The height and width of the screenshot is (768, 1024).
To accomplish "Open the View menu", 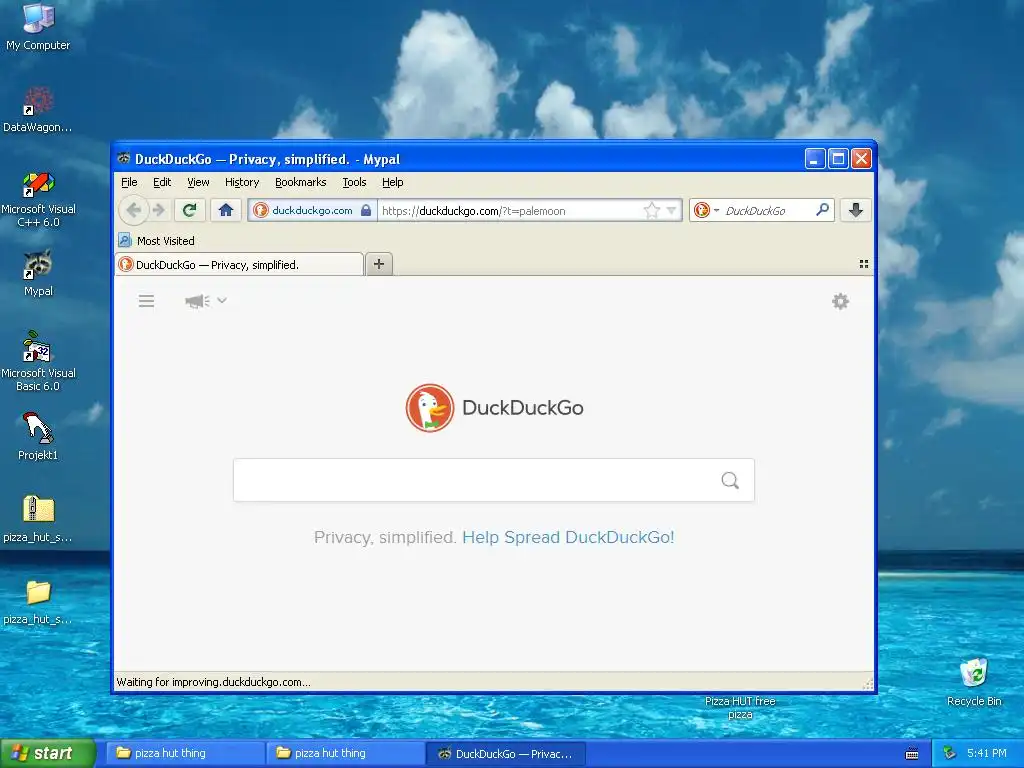I will tap(198, 182).
